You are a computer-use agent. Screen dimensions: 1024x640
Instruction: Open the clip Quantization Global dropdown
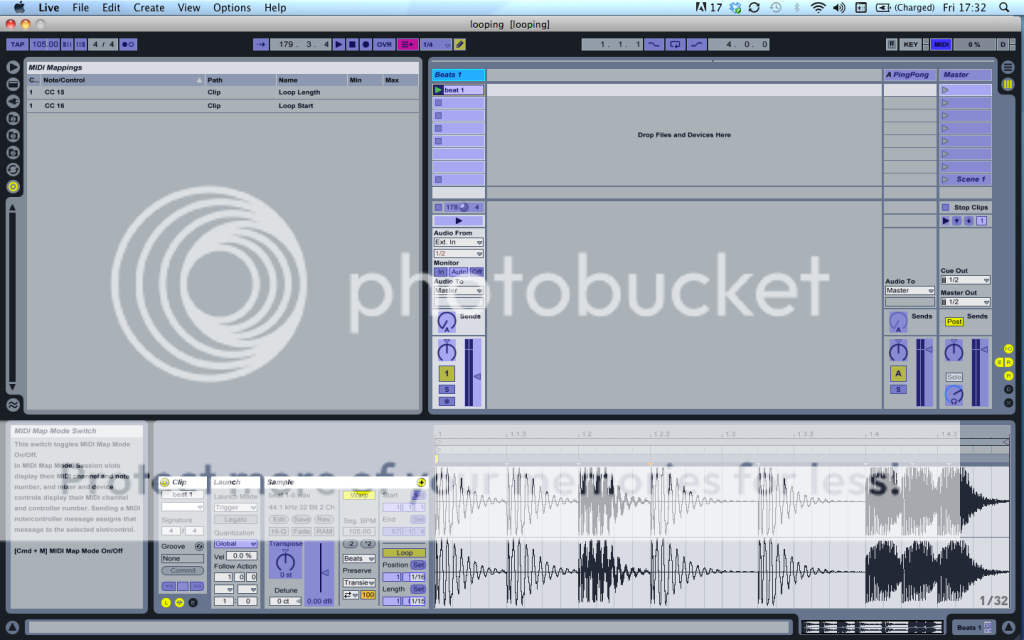coord(235,544)
